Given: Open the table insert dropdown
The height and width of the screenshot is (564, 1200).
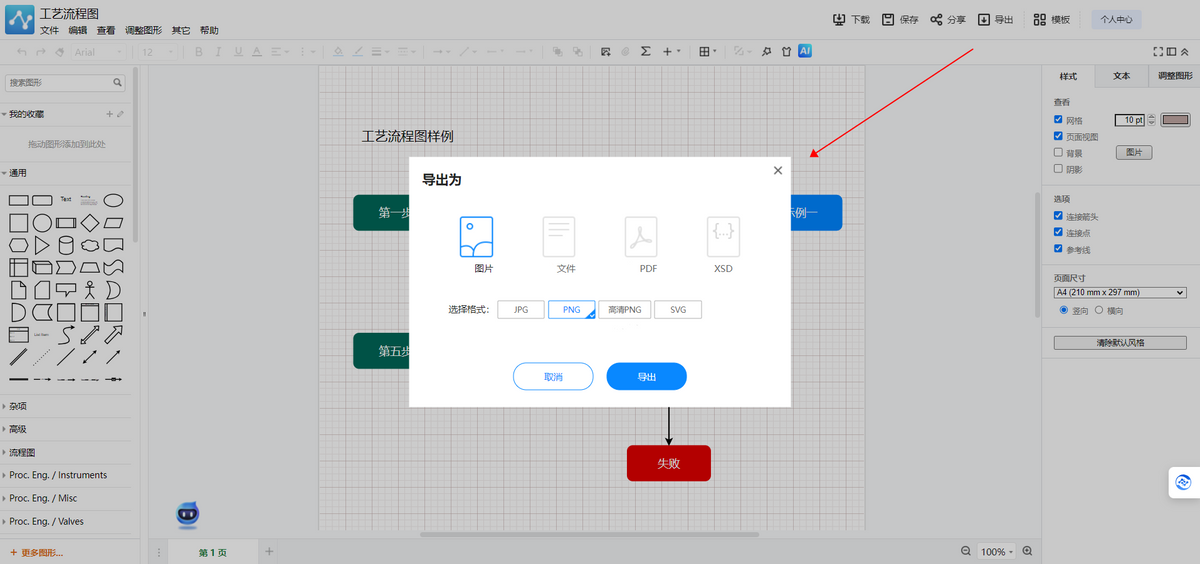Looking at the screenshot, I should [x=708, y=51].
